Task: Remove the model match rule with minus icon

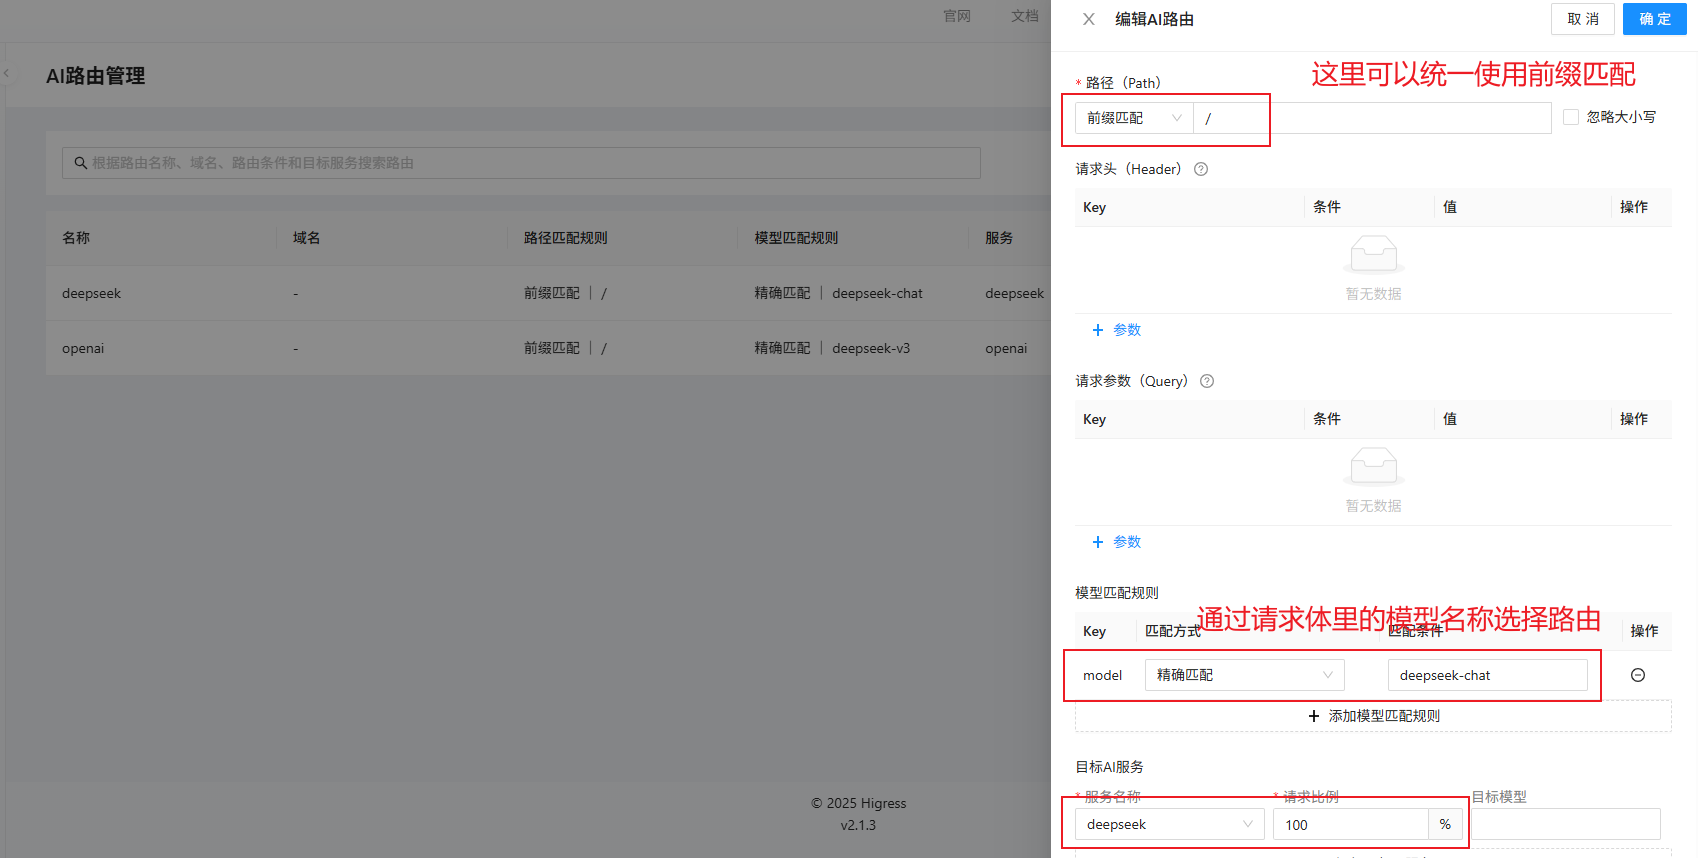Action: pyautogui.click(x=1638, y=675)
